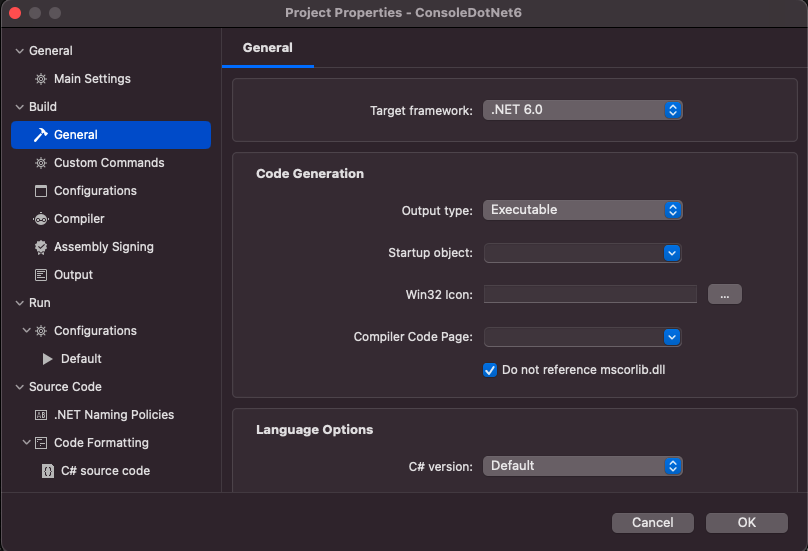Image resolution: width=808 pixels, height=551 pixels.
Task: Browse for Win32 Icon with ellipsis button
Action: point(725,294)
